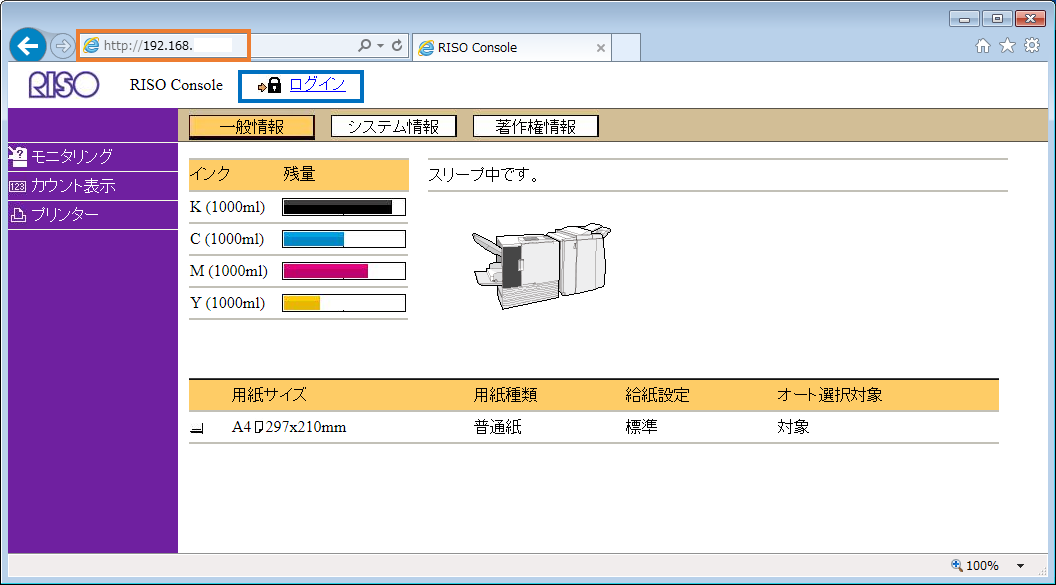Screen dimensions: 1056x585
Task: Click the printer illustration image
Action: coord(541,266)
